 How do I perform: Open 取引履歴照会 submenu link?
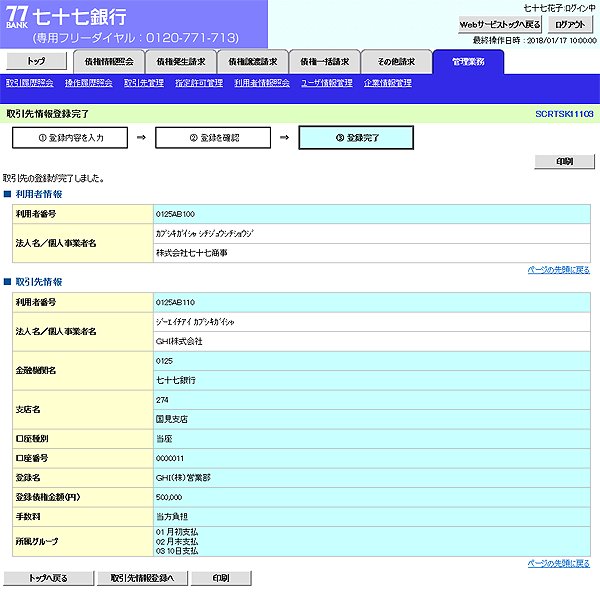point(29,83)
